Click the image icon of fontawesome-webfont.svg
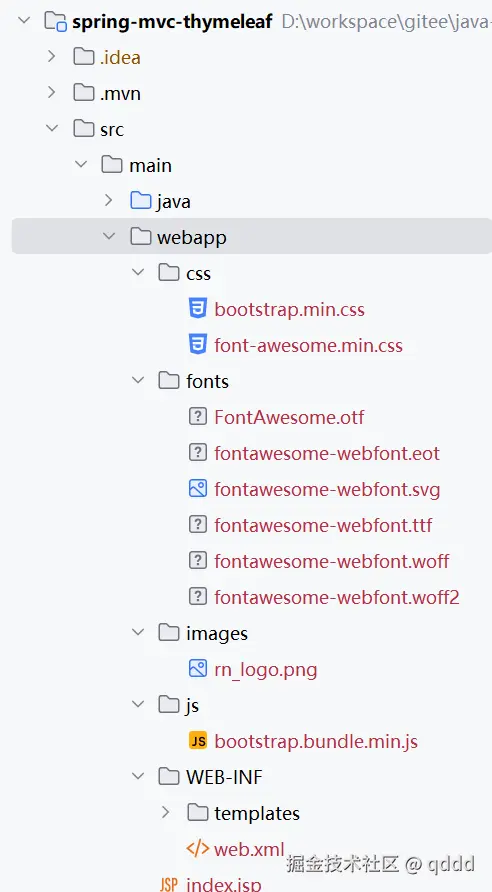 coord(197,489)
